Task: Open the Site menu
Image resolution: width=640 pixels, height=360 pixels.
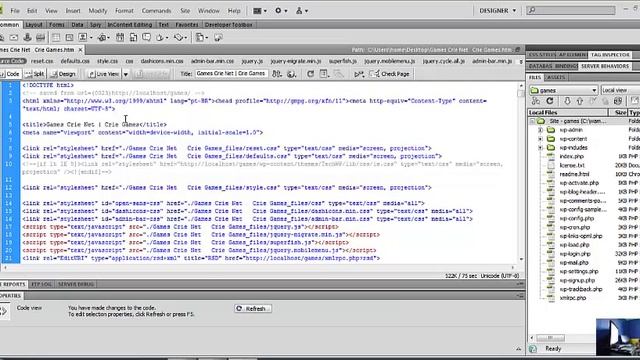Action: coord(185,11)
